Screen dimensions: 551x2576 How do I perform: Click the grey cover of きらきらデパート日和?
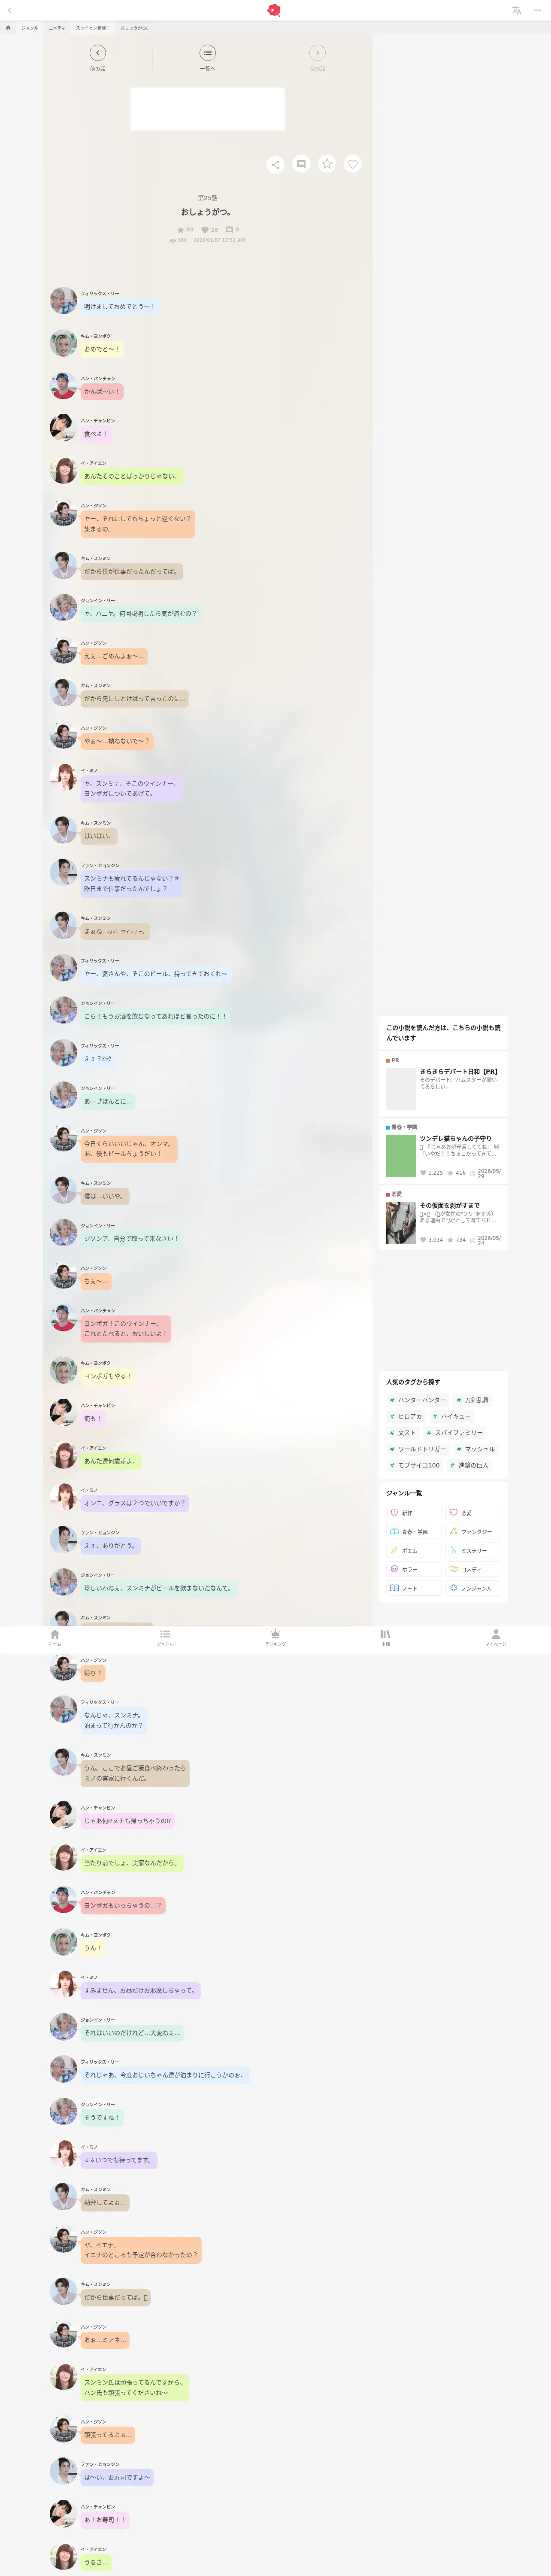pos(401,1089)
